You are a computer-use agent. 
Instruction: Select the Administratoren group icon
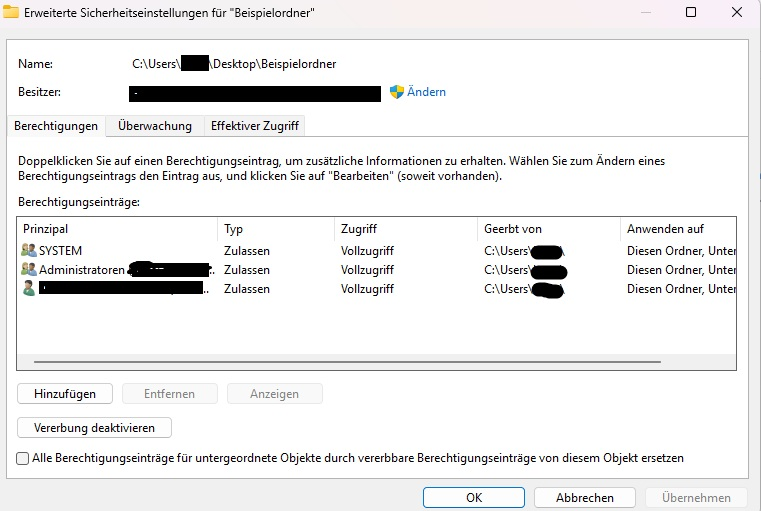(29, 269)
